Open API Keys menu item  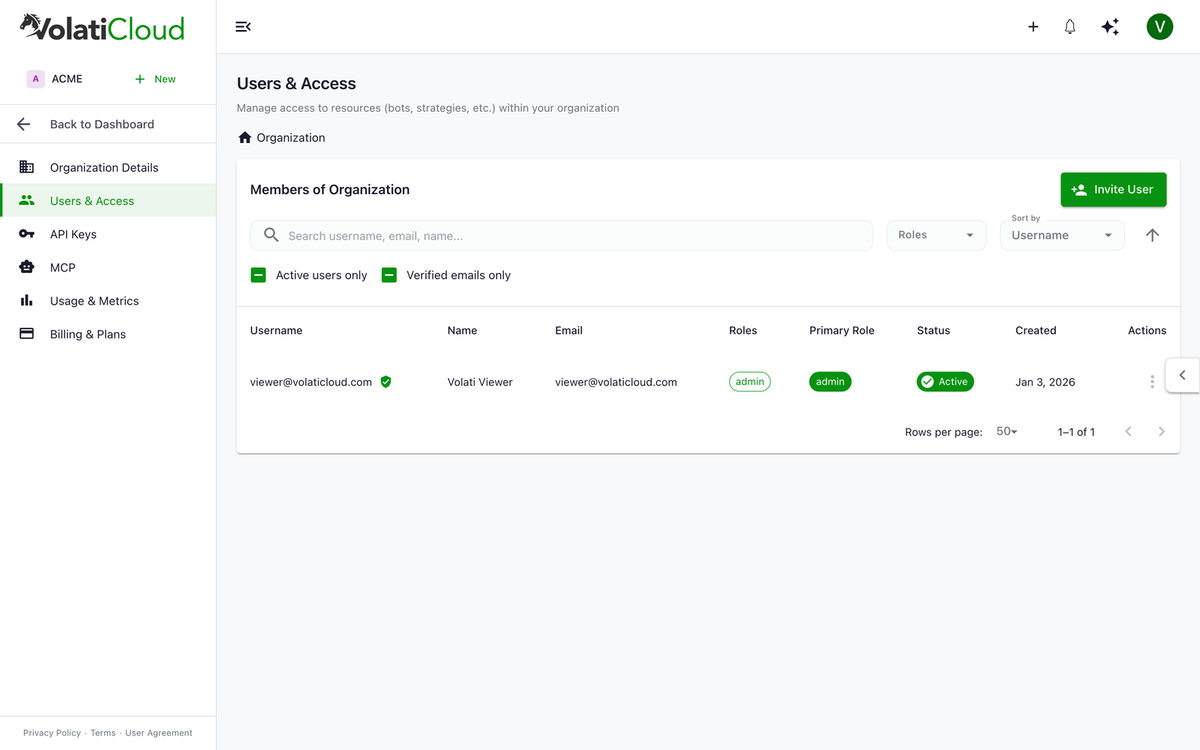coord(108,234)
